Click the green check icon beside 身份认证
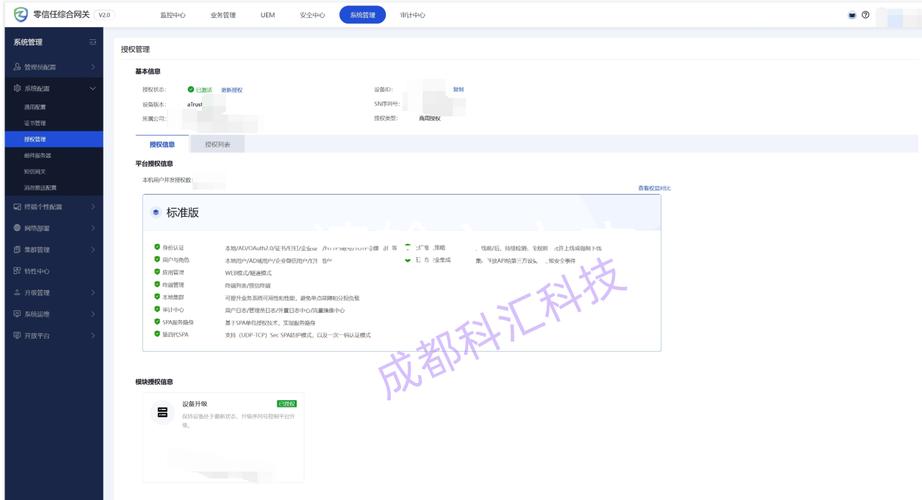 point(157,247)
